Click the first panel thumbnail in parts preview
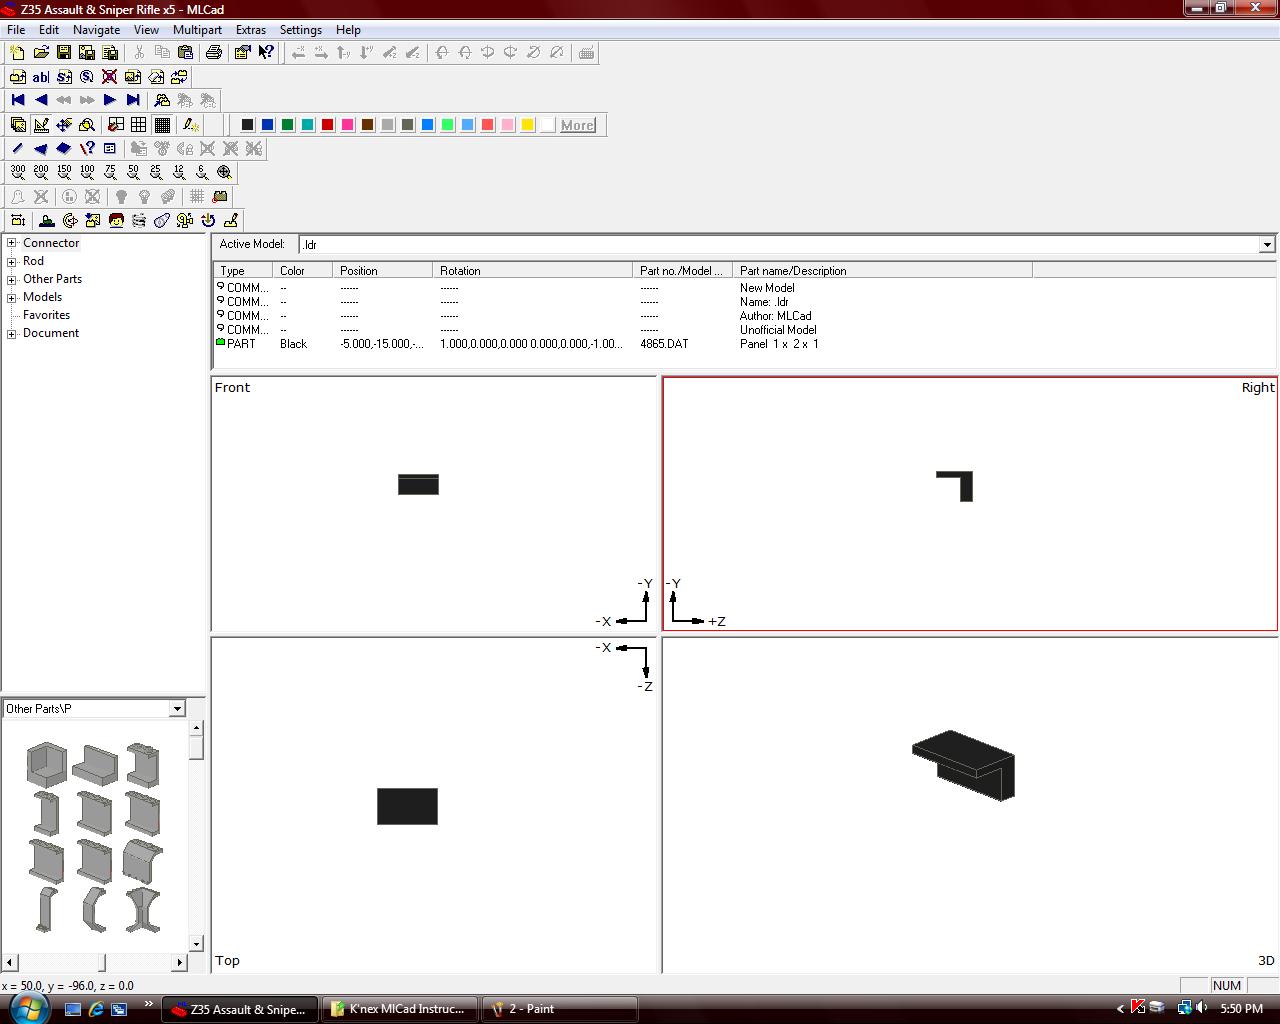Image resolution: width=1280 pixels, height=1024 pixels. click(46, 765)
